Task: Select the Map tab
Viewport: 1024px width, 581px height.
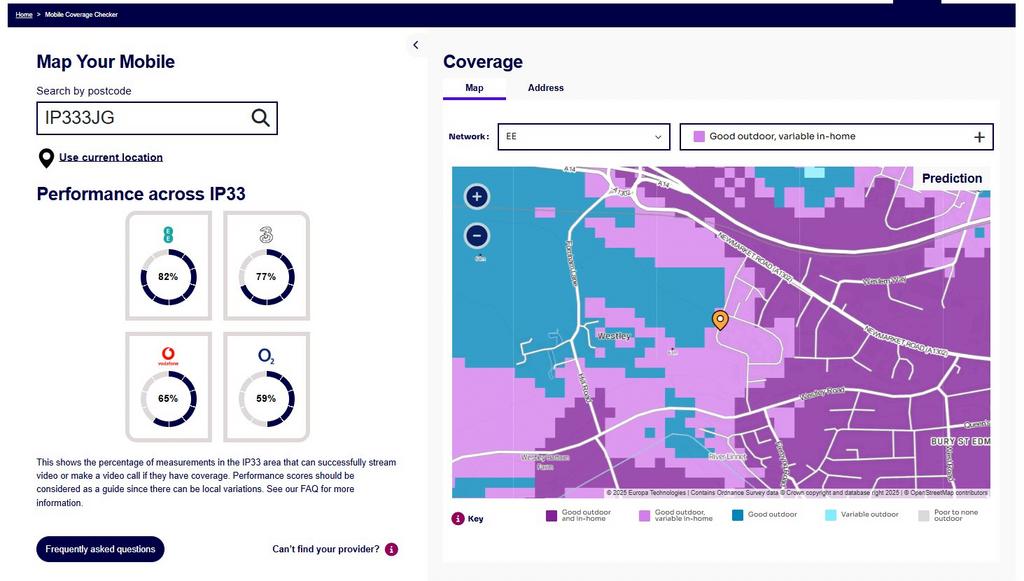Action: 474,88
